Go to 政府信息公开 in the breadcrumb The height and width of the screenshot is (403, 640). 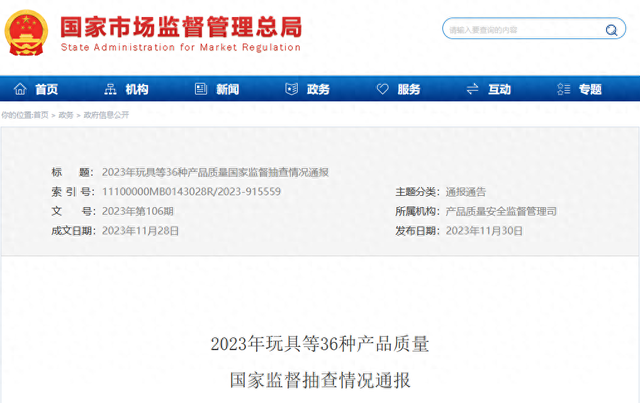tap(106, 115)
